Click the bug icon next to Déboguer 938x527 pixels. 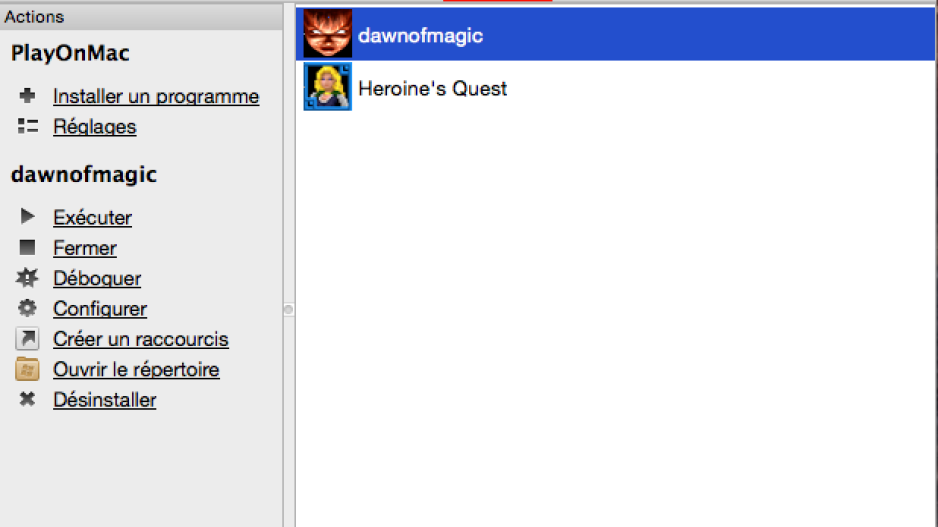(x=27, y=278)
